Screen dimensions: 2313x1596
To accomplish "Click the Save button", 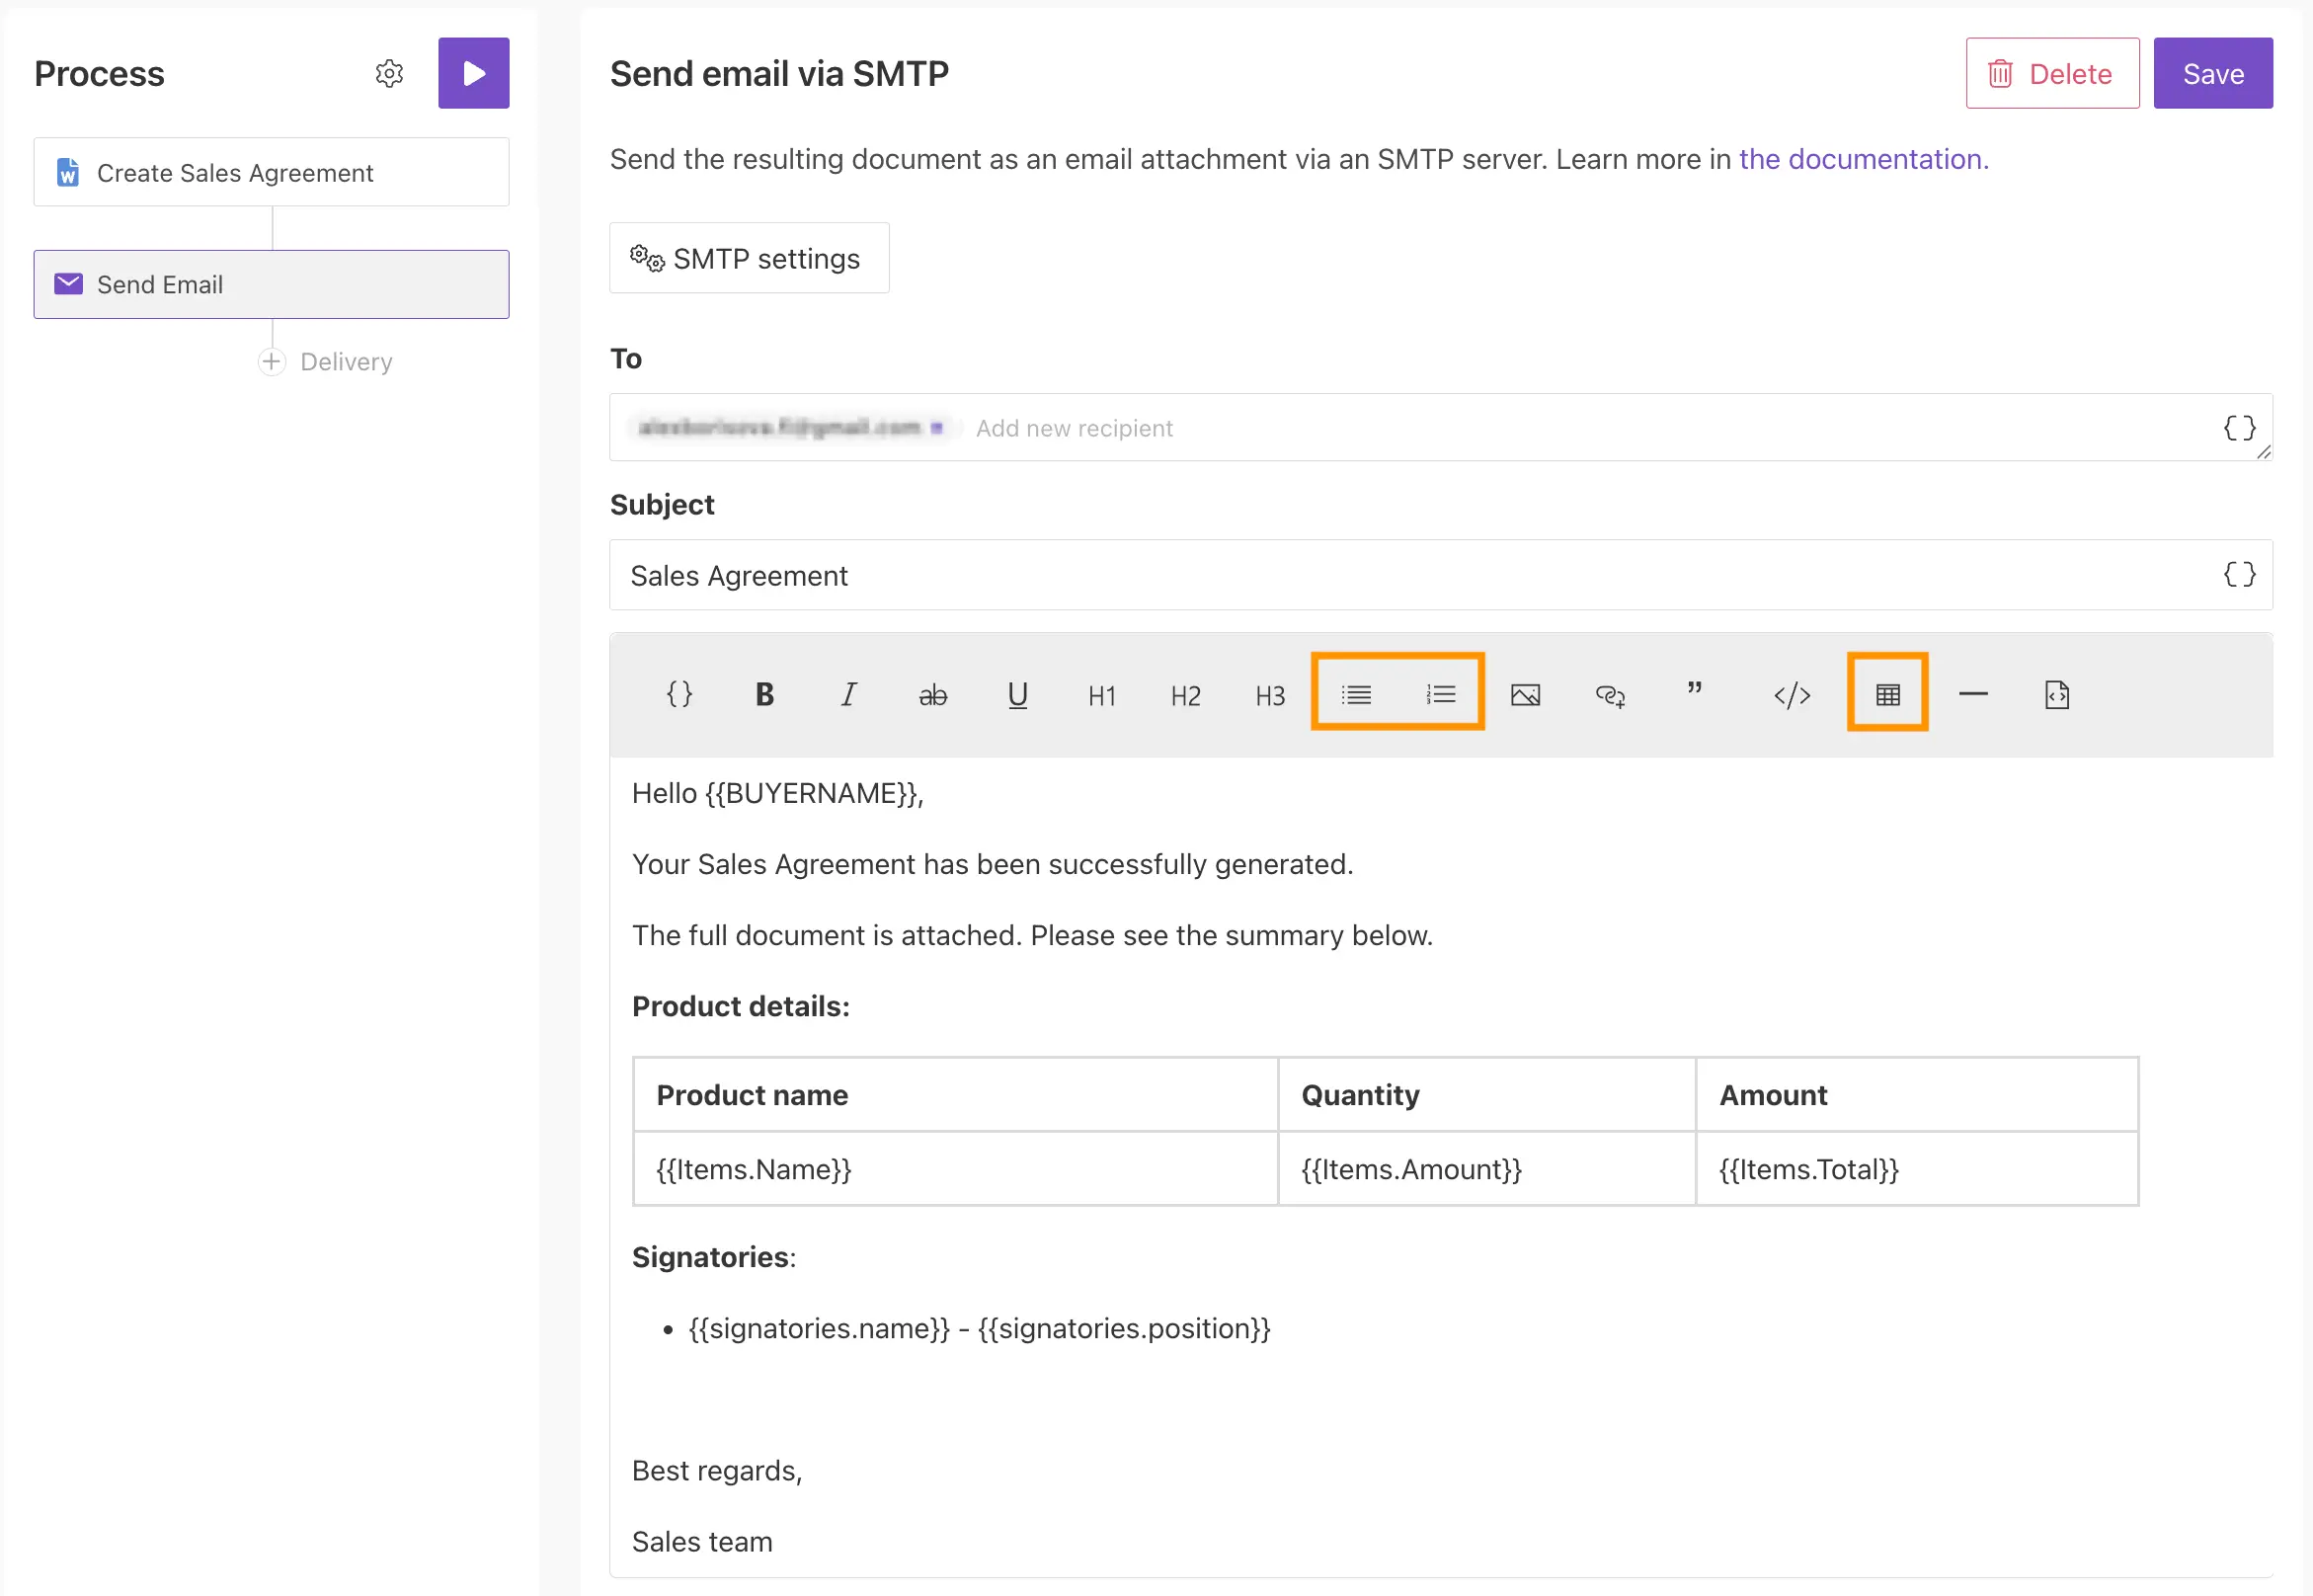I will [2212, 73].
